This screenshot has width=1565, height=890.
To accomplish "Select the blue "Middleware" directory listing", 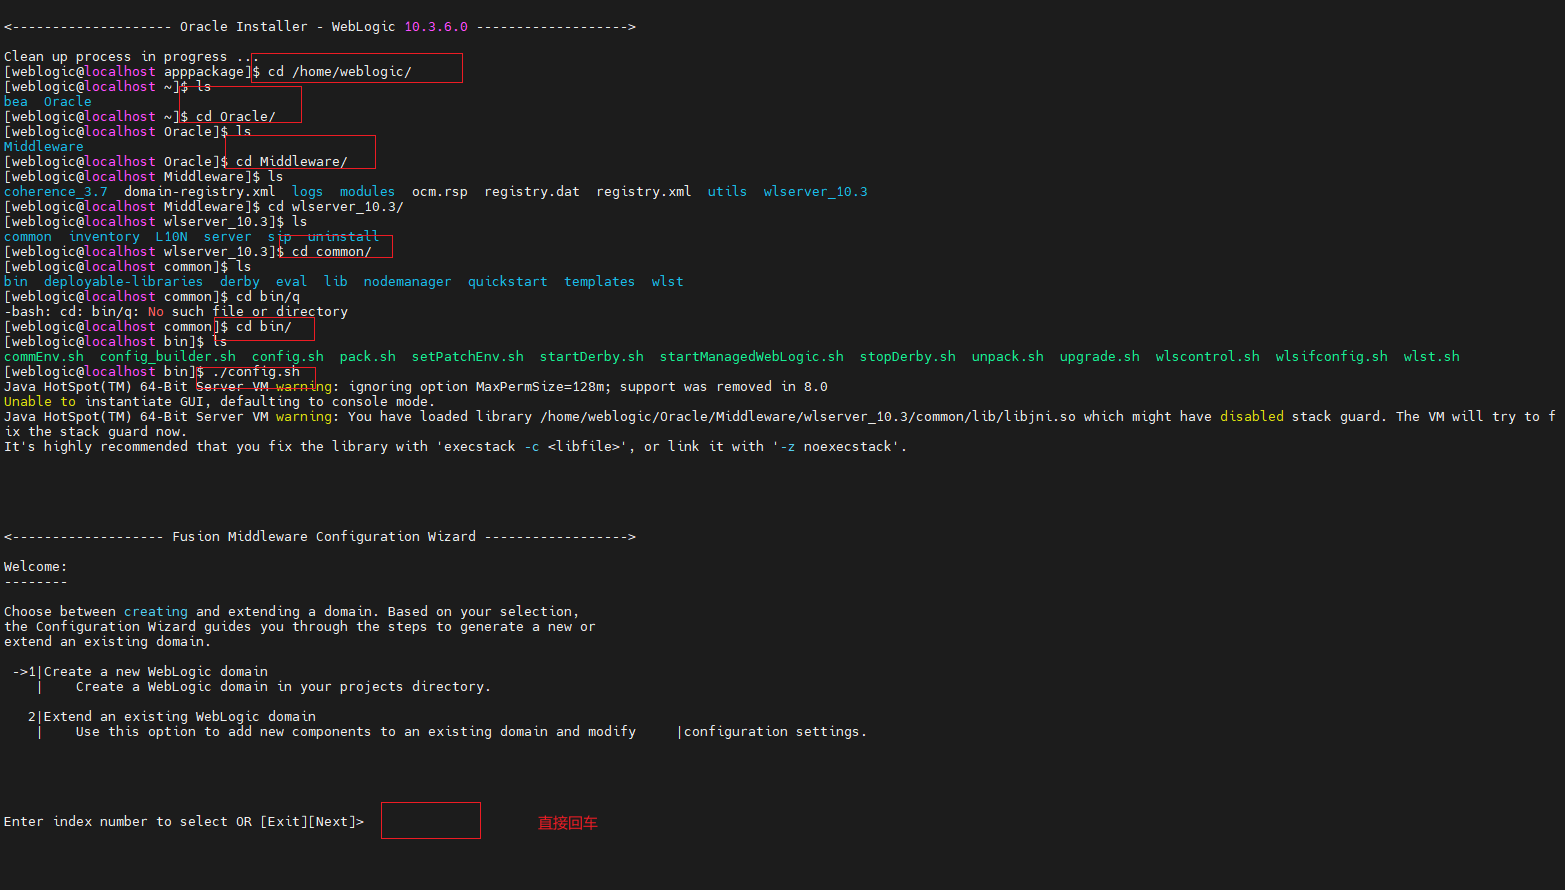I will 44,147.
